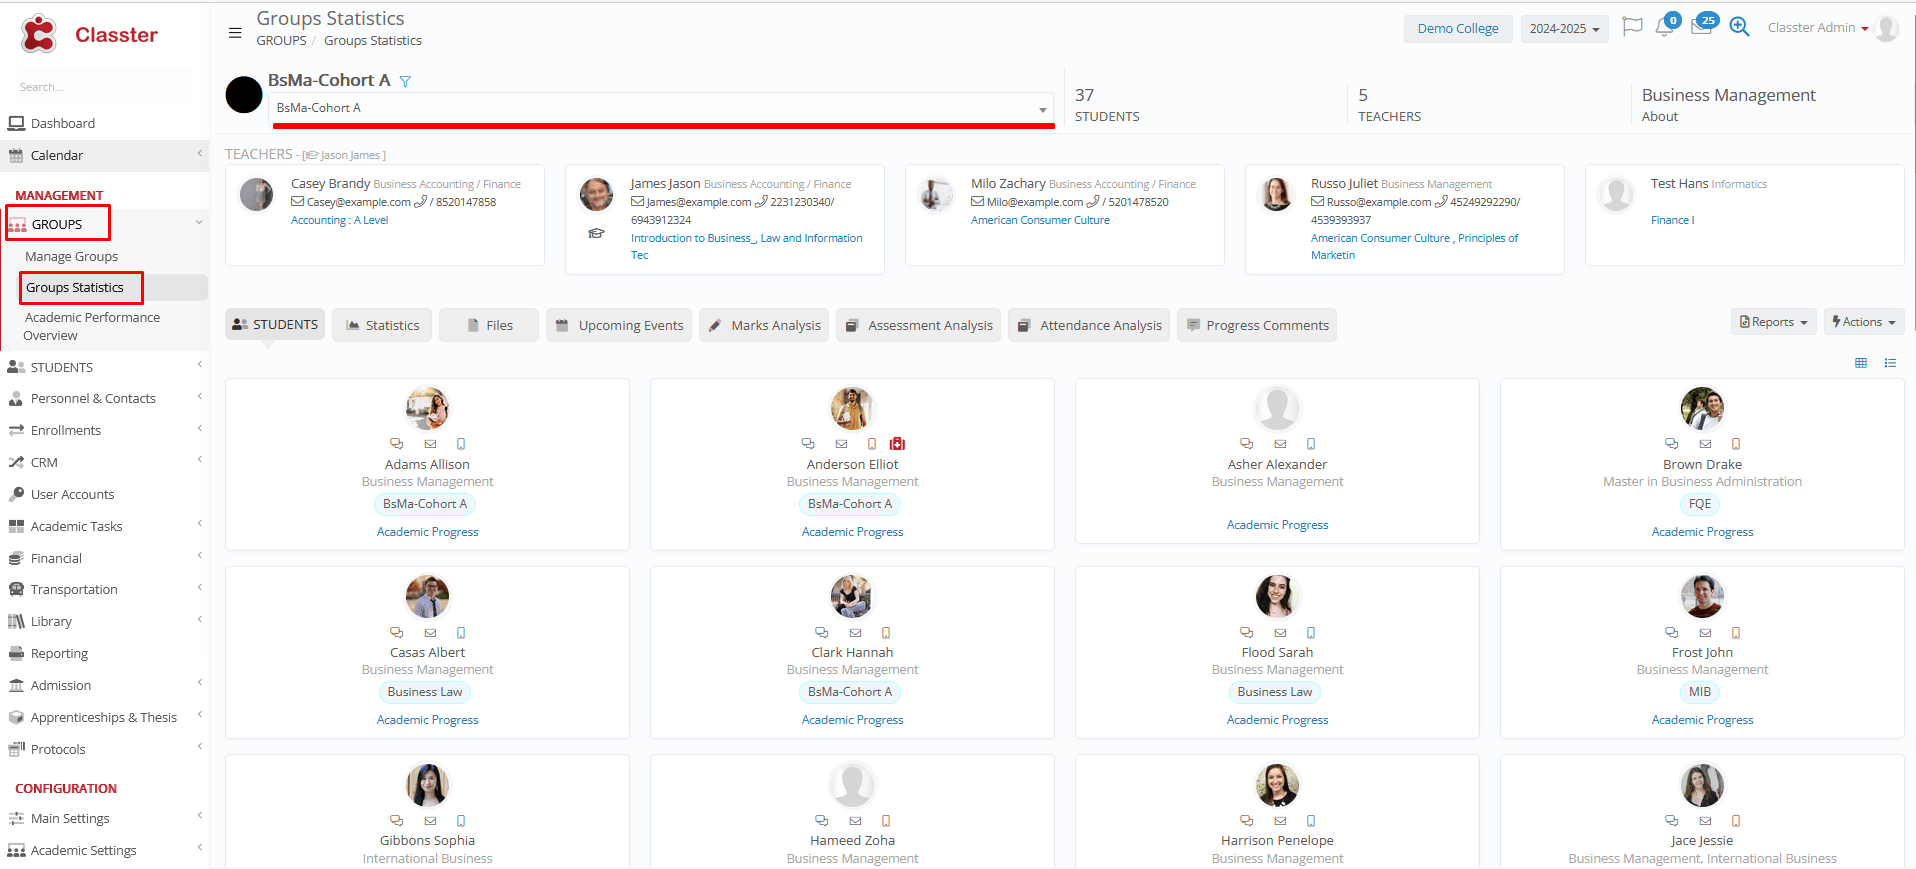
Task: Switch to grid view layout
Action: (1861, 363)
